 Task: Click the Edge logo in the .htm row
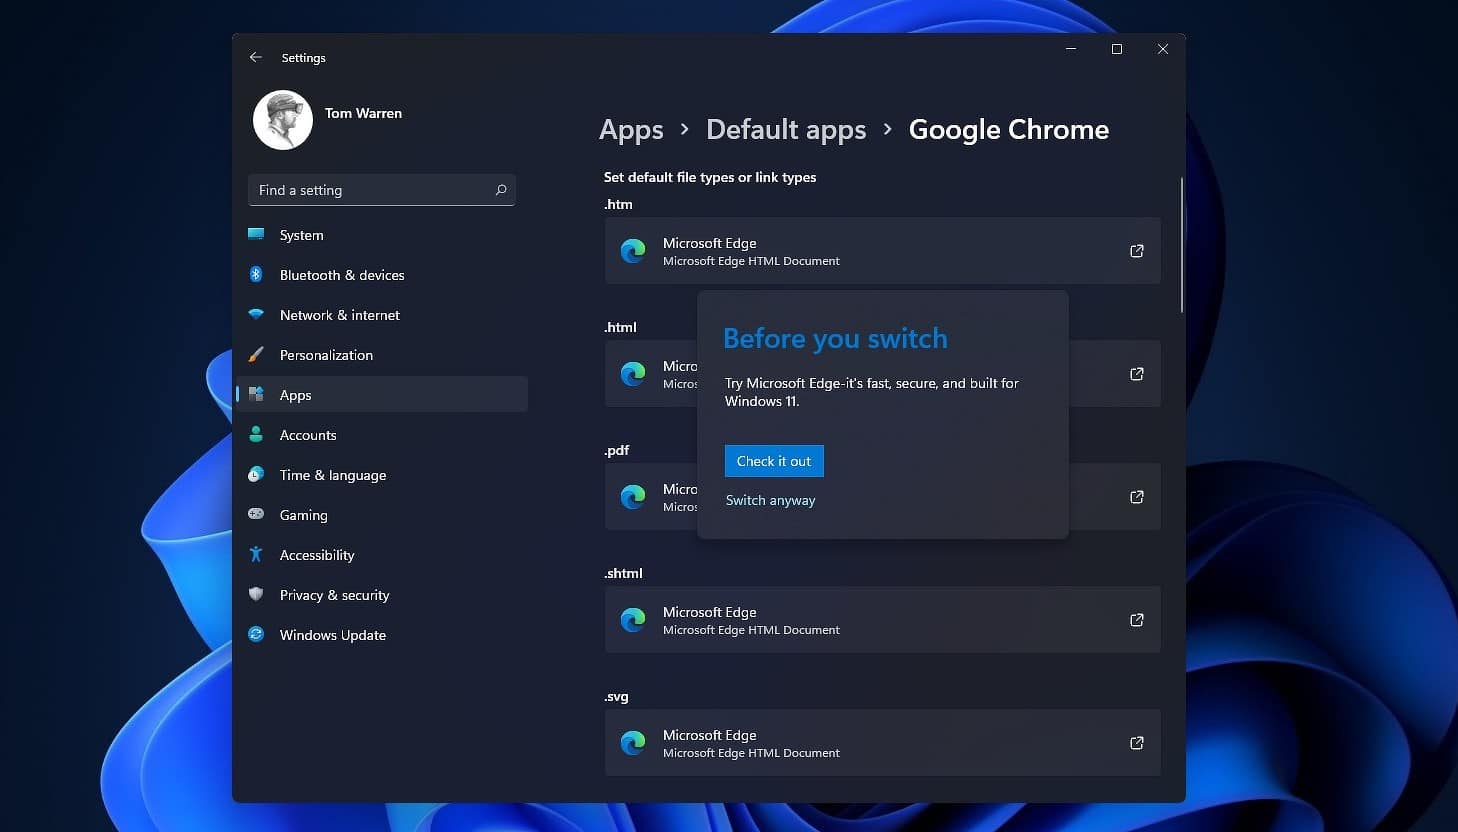point(633,251)
